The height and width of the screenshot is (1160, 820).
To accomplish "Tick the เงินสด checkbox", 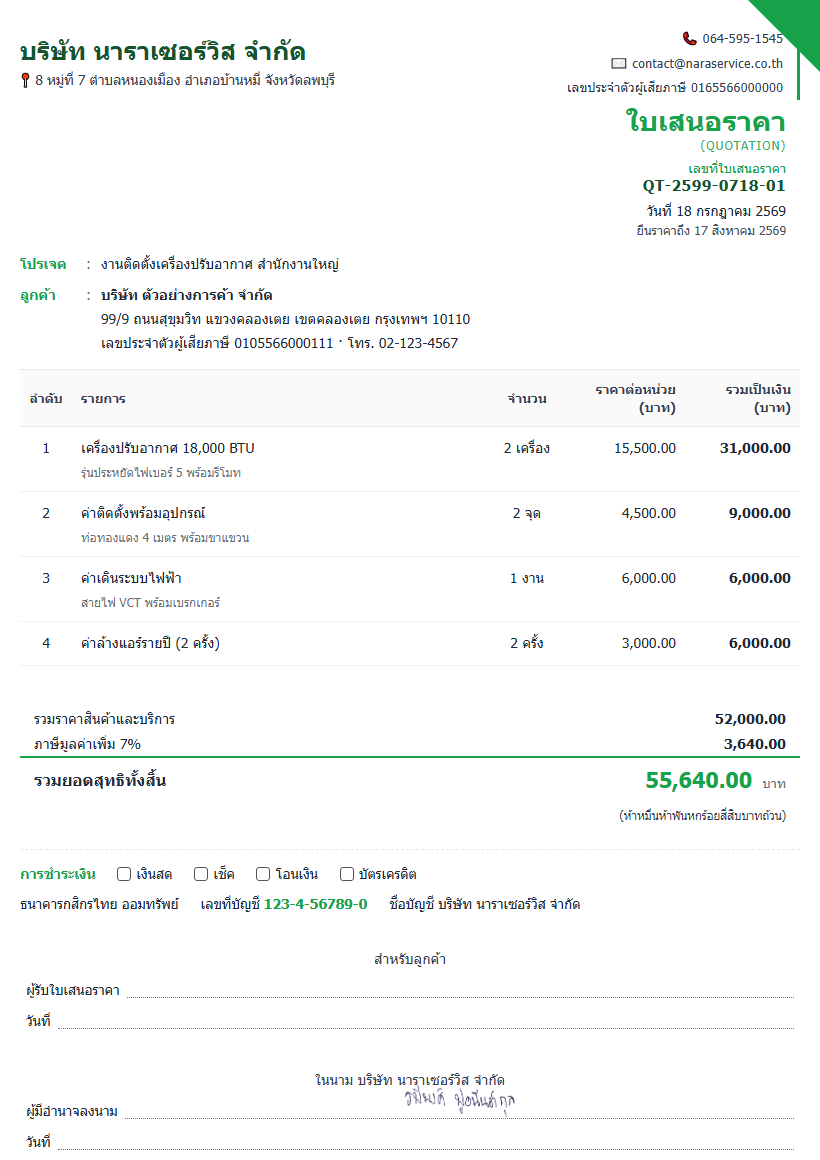I will pos(124,874).
